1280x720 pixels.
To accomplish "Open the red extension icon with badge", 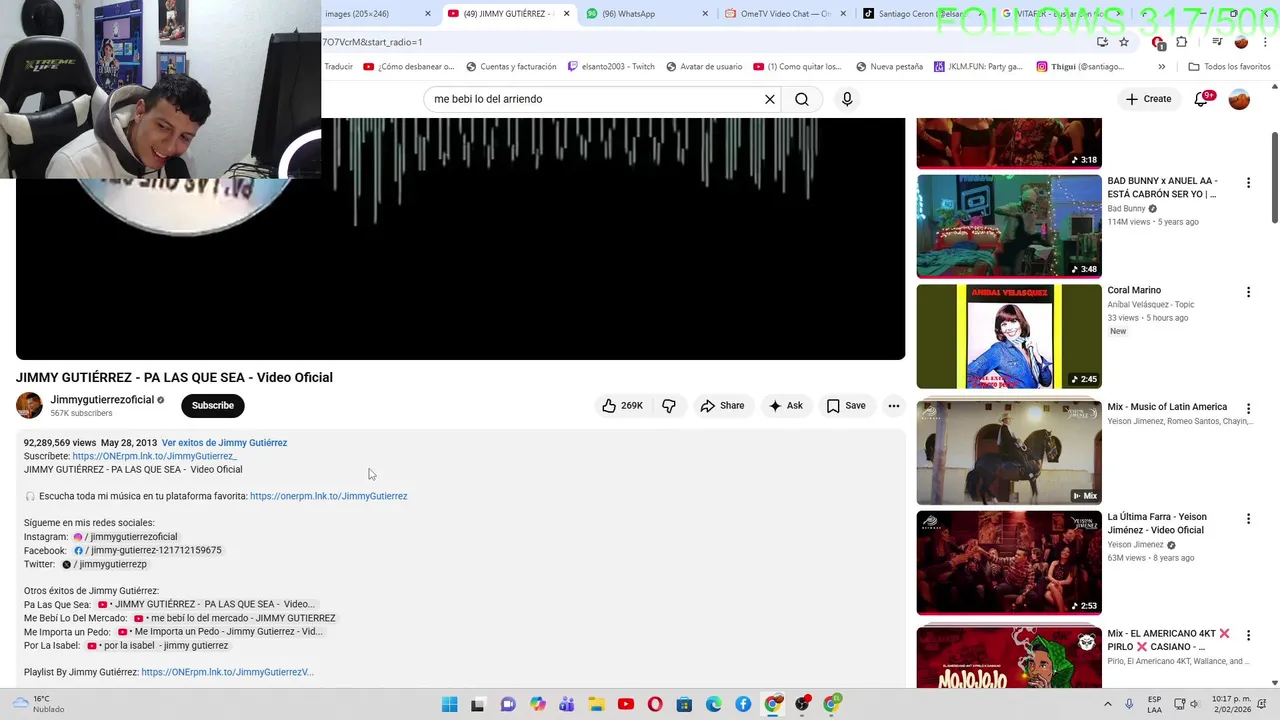I will 1158,43.
